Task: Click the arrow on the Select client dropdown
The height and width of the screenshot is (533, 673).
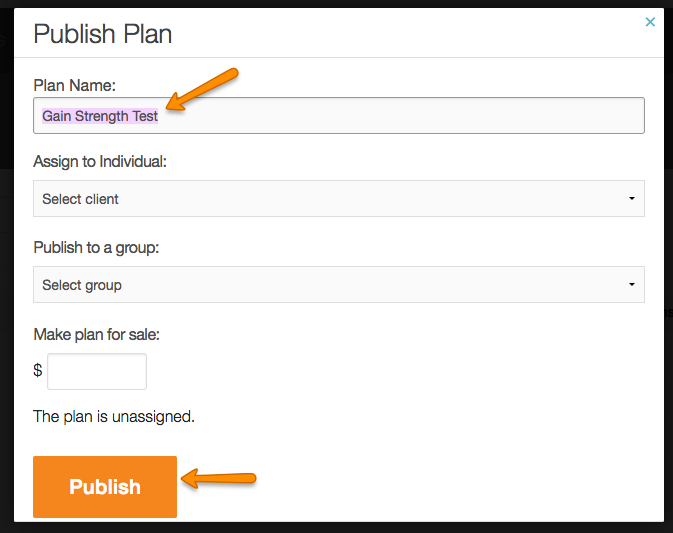Action: coord(632,198)
